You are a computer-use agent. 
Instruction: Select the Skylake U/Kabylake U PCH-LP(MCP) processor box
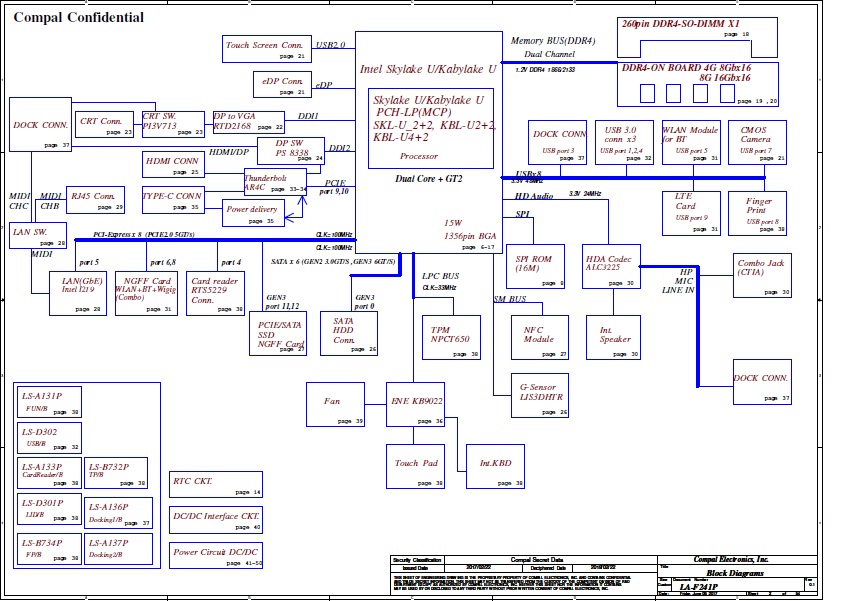click(431, 129)
